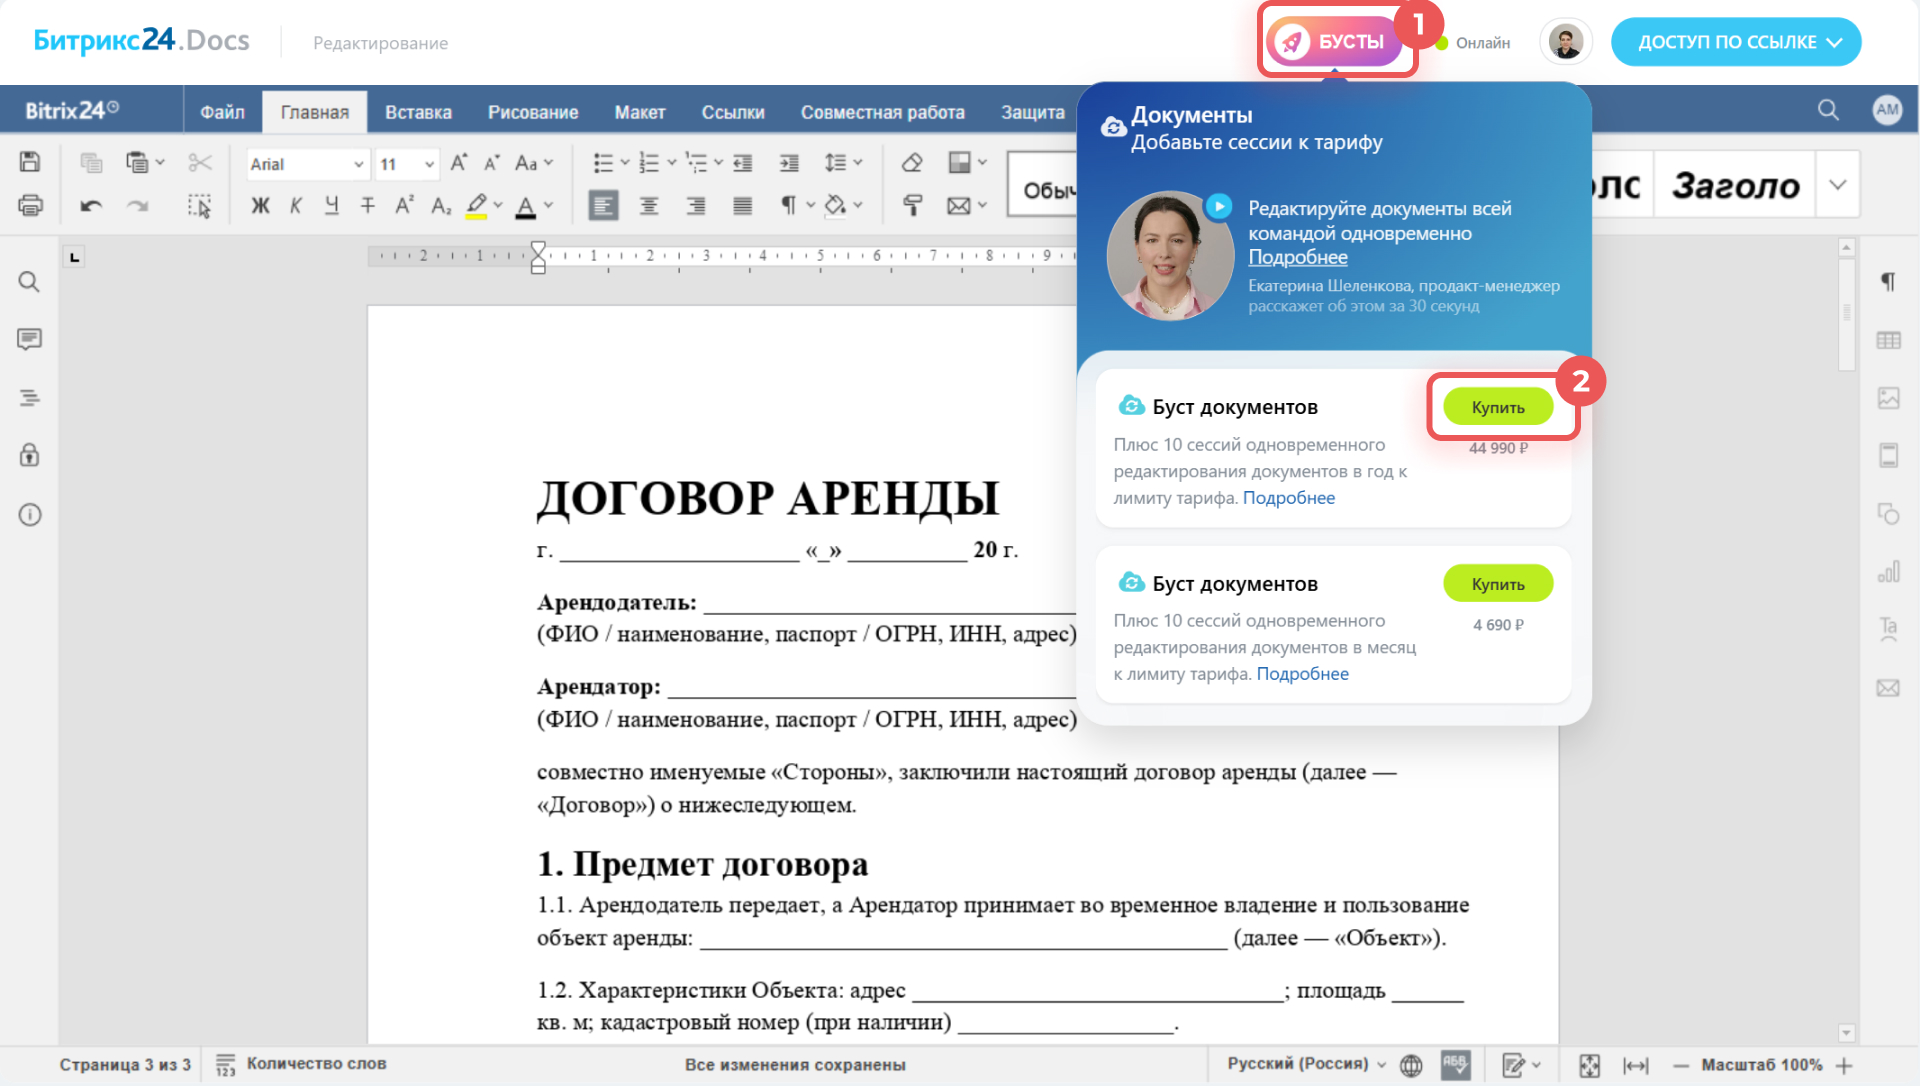Image resolution: width=1920 pixels, height=1086 pixels.
Task: Open the Доступ по ссылке dropdown
Action: (x=1736, y=42)
